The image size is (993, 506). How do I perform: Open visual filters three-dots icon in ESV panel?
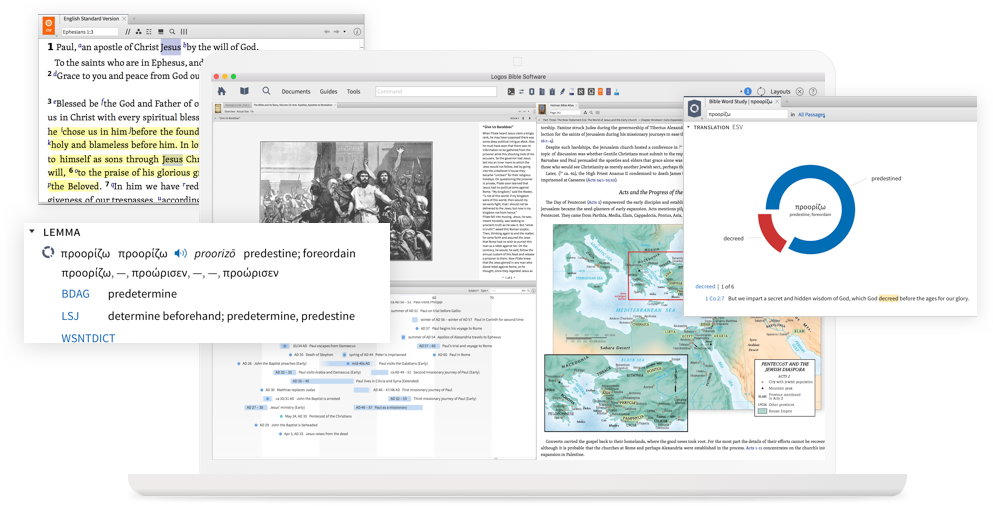click(x=139, y=32)
